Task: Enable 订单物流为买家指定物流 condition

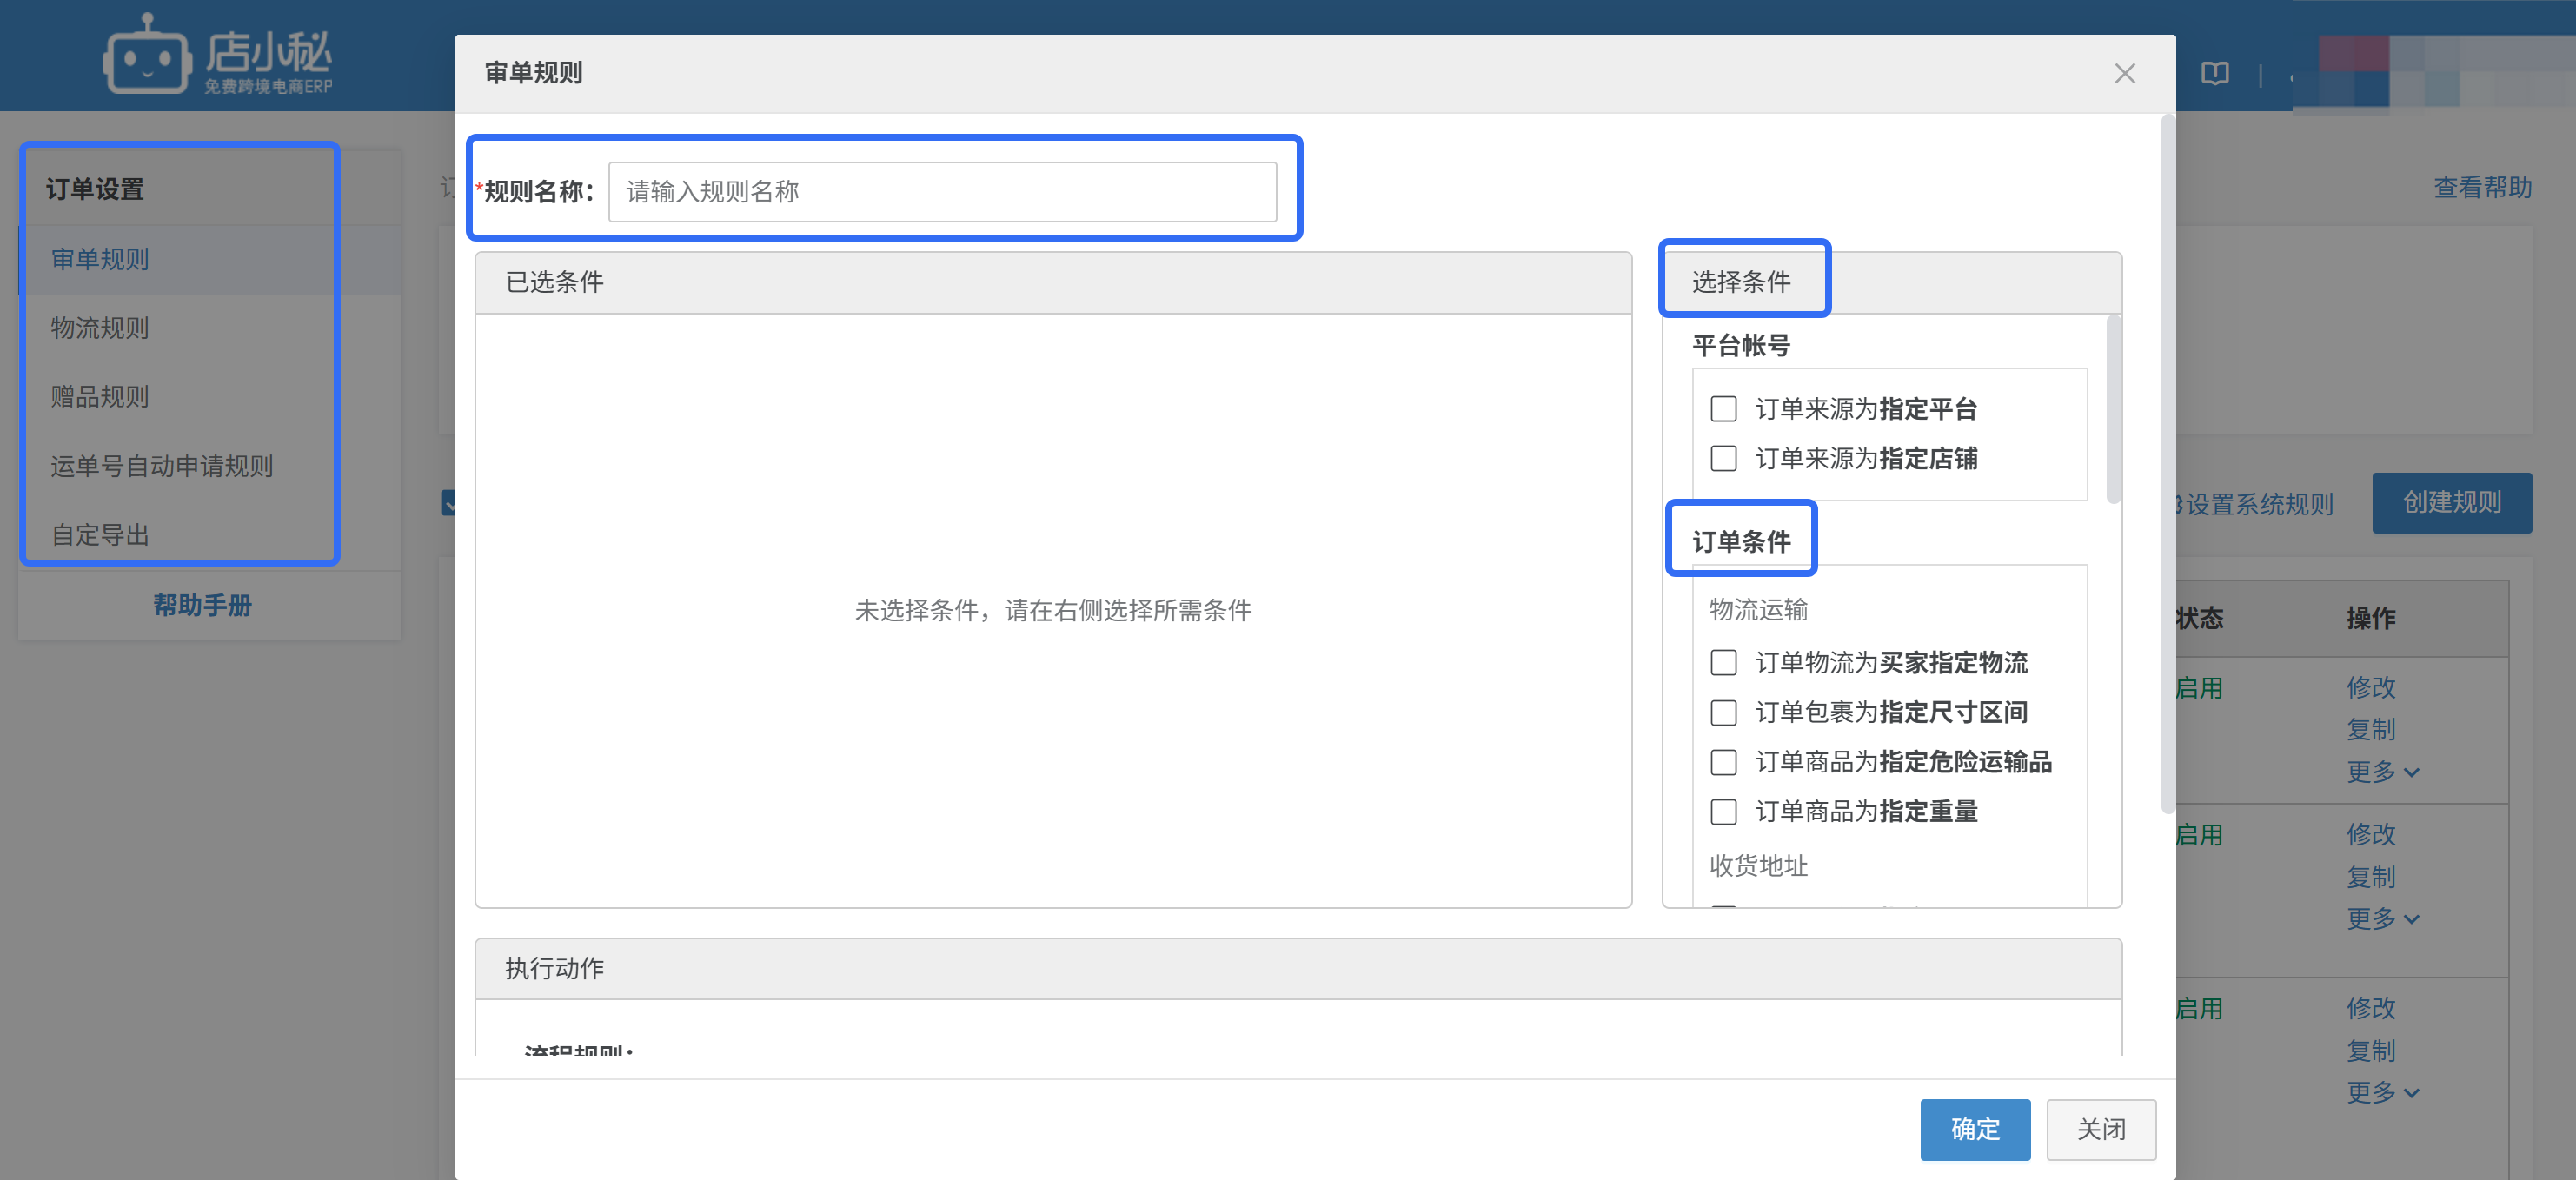Action: 1723,663
